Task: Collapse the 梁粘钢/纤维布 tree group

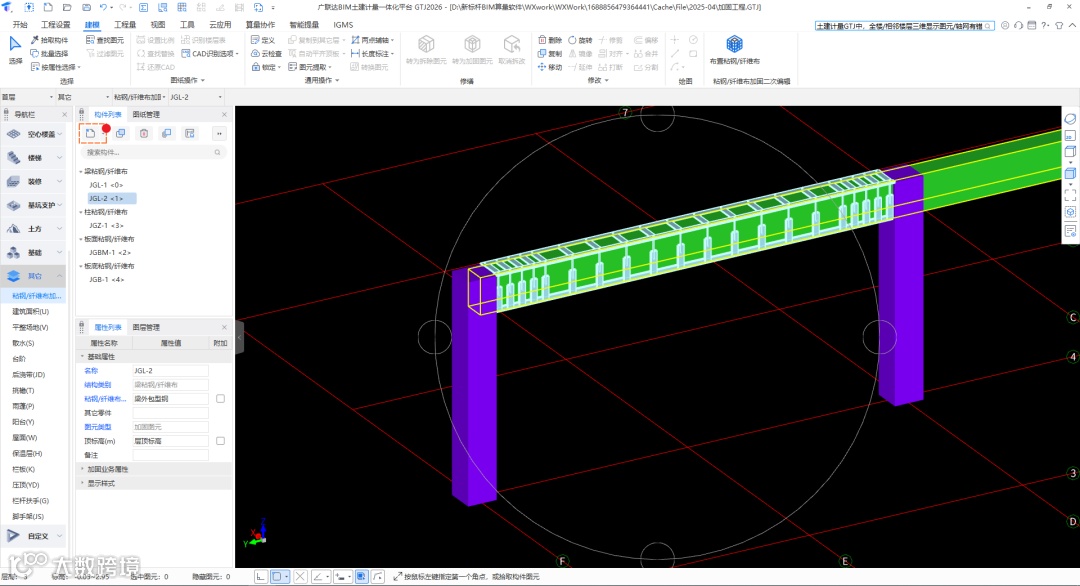Action: pos(81,171)
